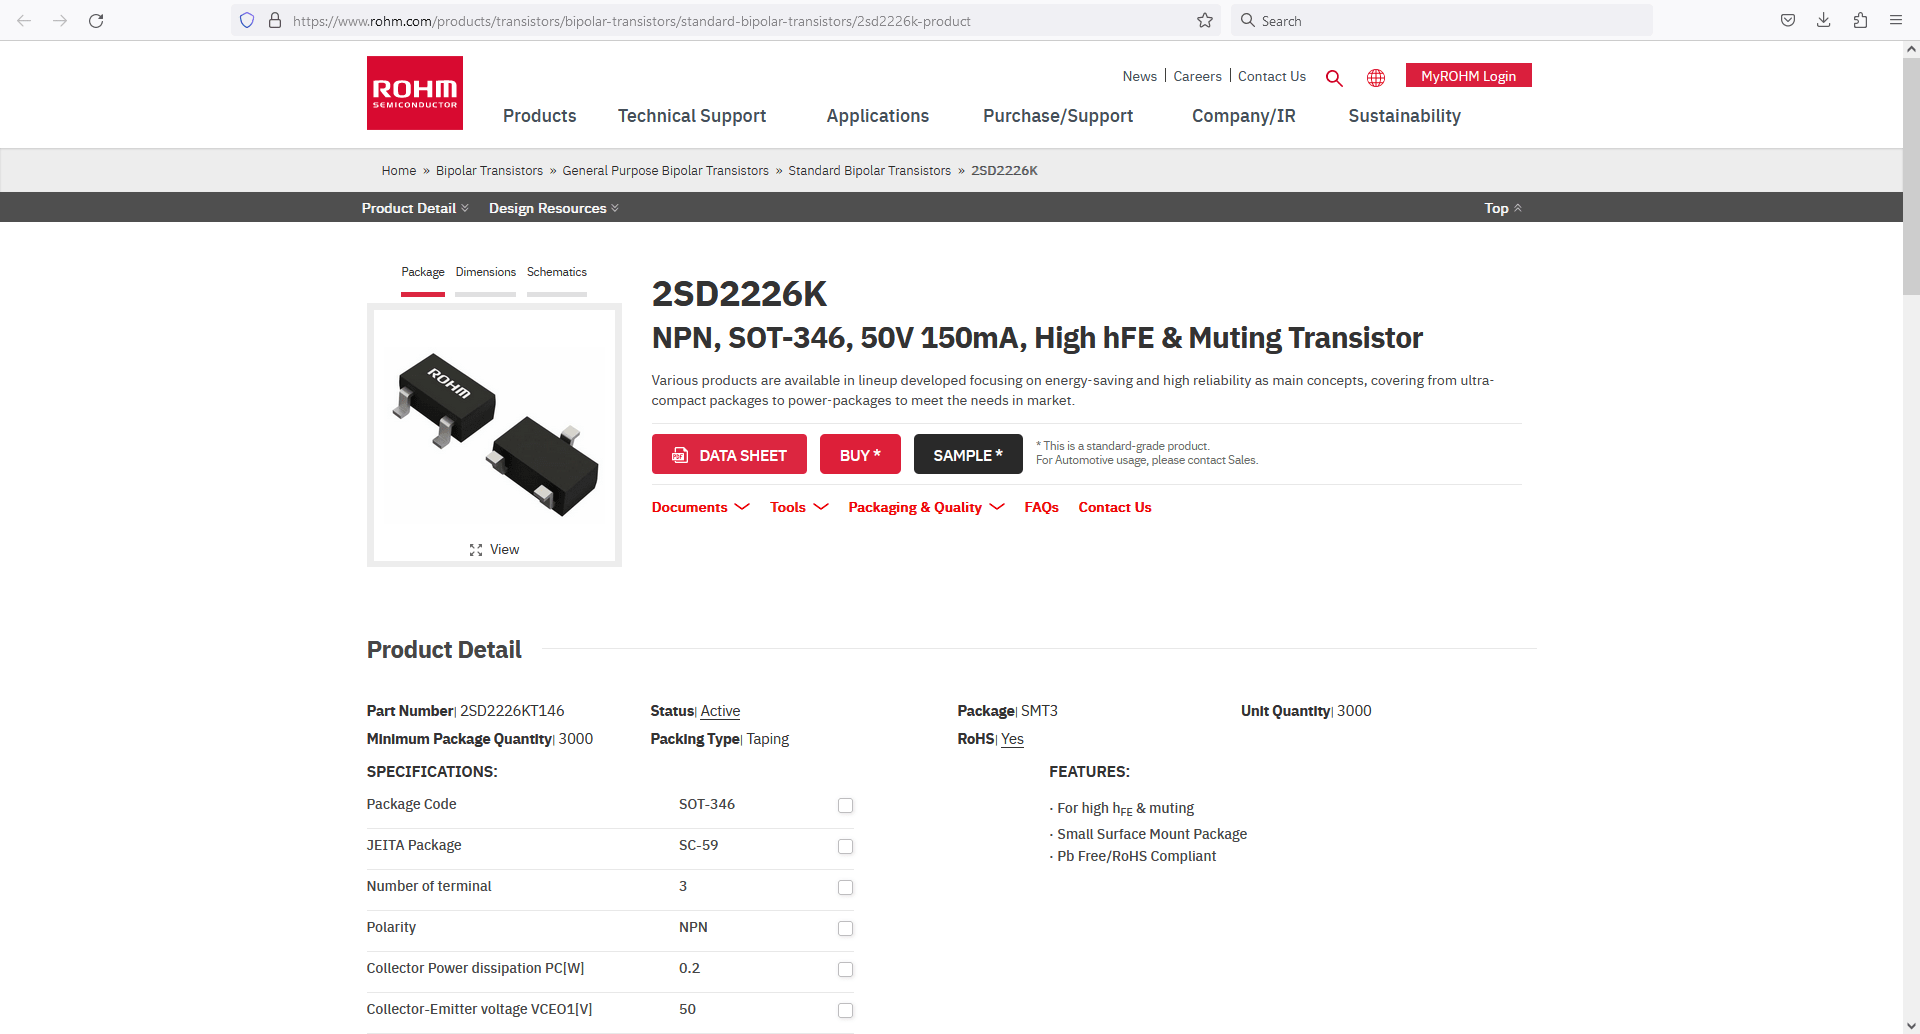Click the Top scroll-up link
This screenshot has width=1920, height=1034.
pos(1503,208)
